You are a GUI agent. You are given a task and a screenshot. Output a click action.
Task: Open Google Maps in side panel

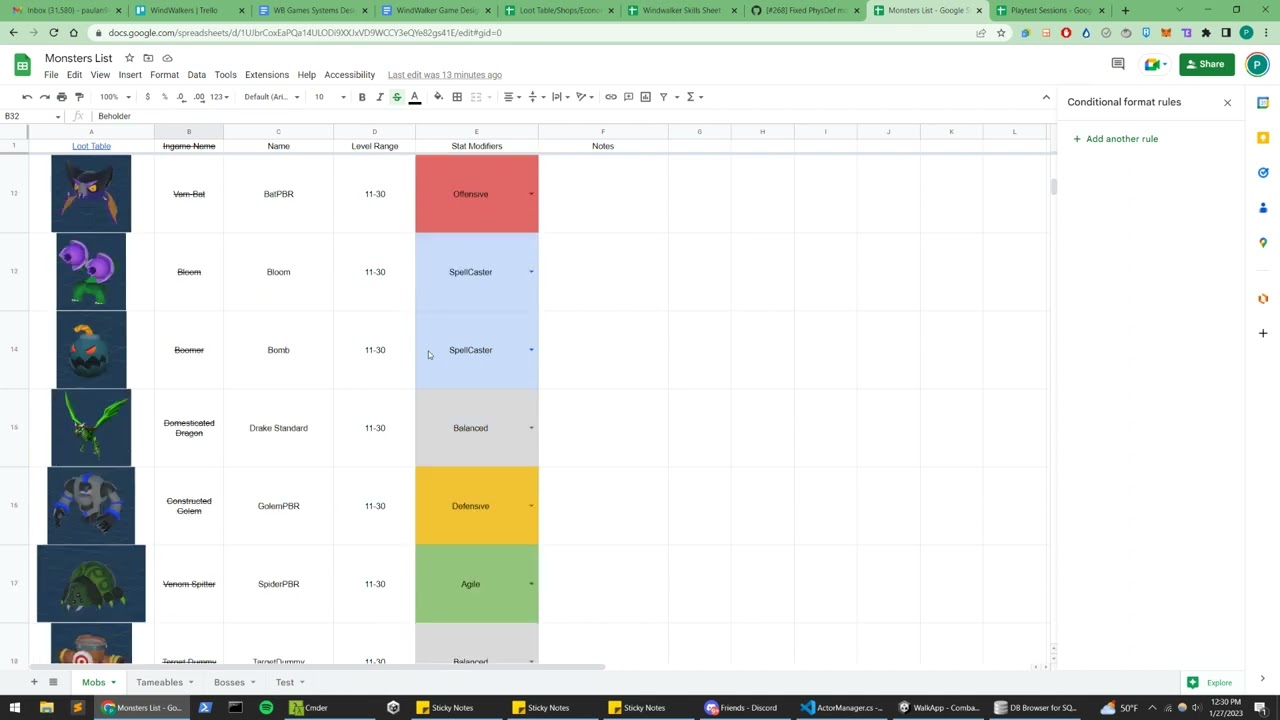(1263, 243)
